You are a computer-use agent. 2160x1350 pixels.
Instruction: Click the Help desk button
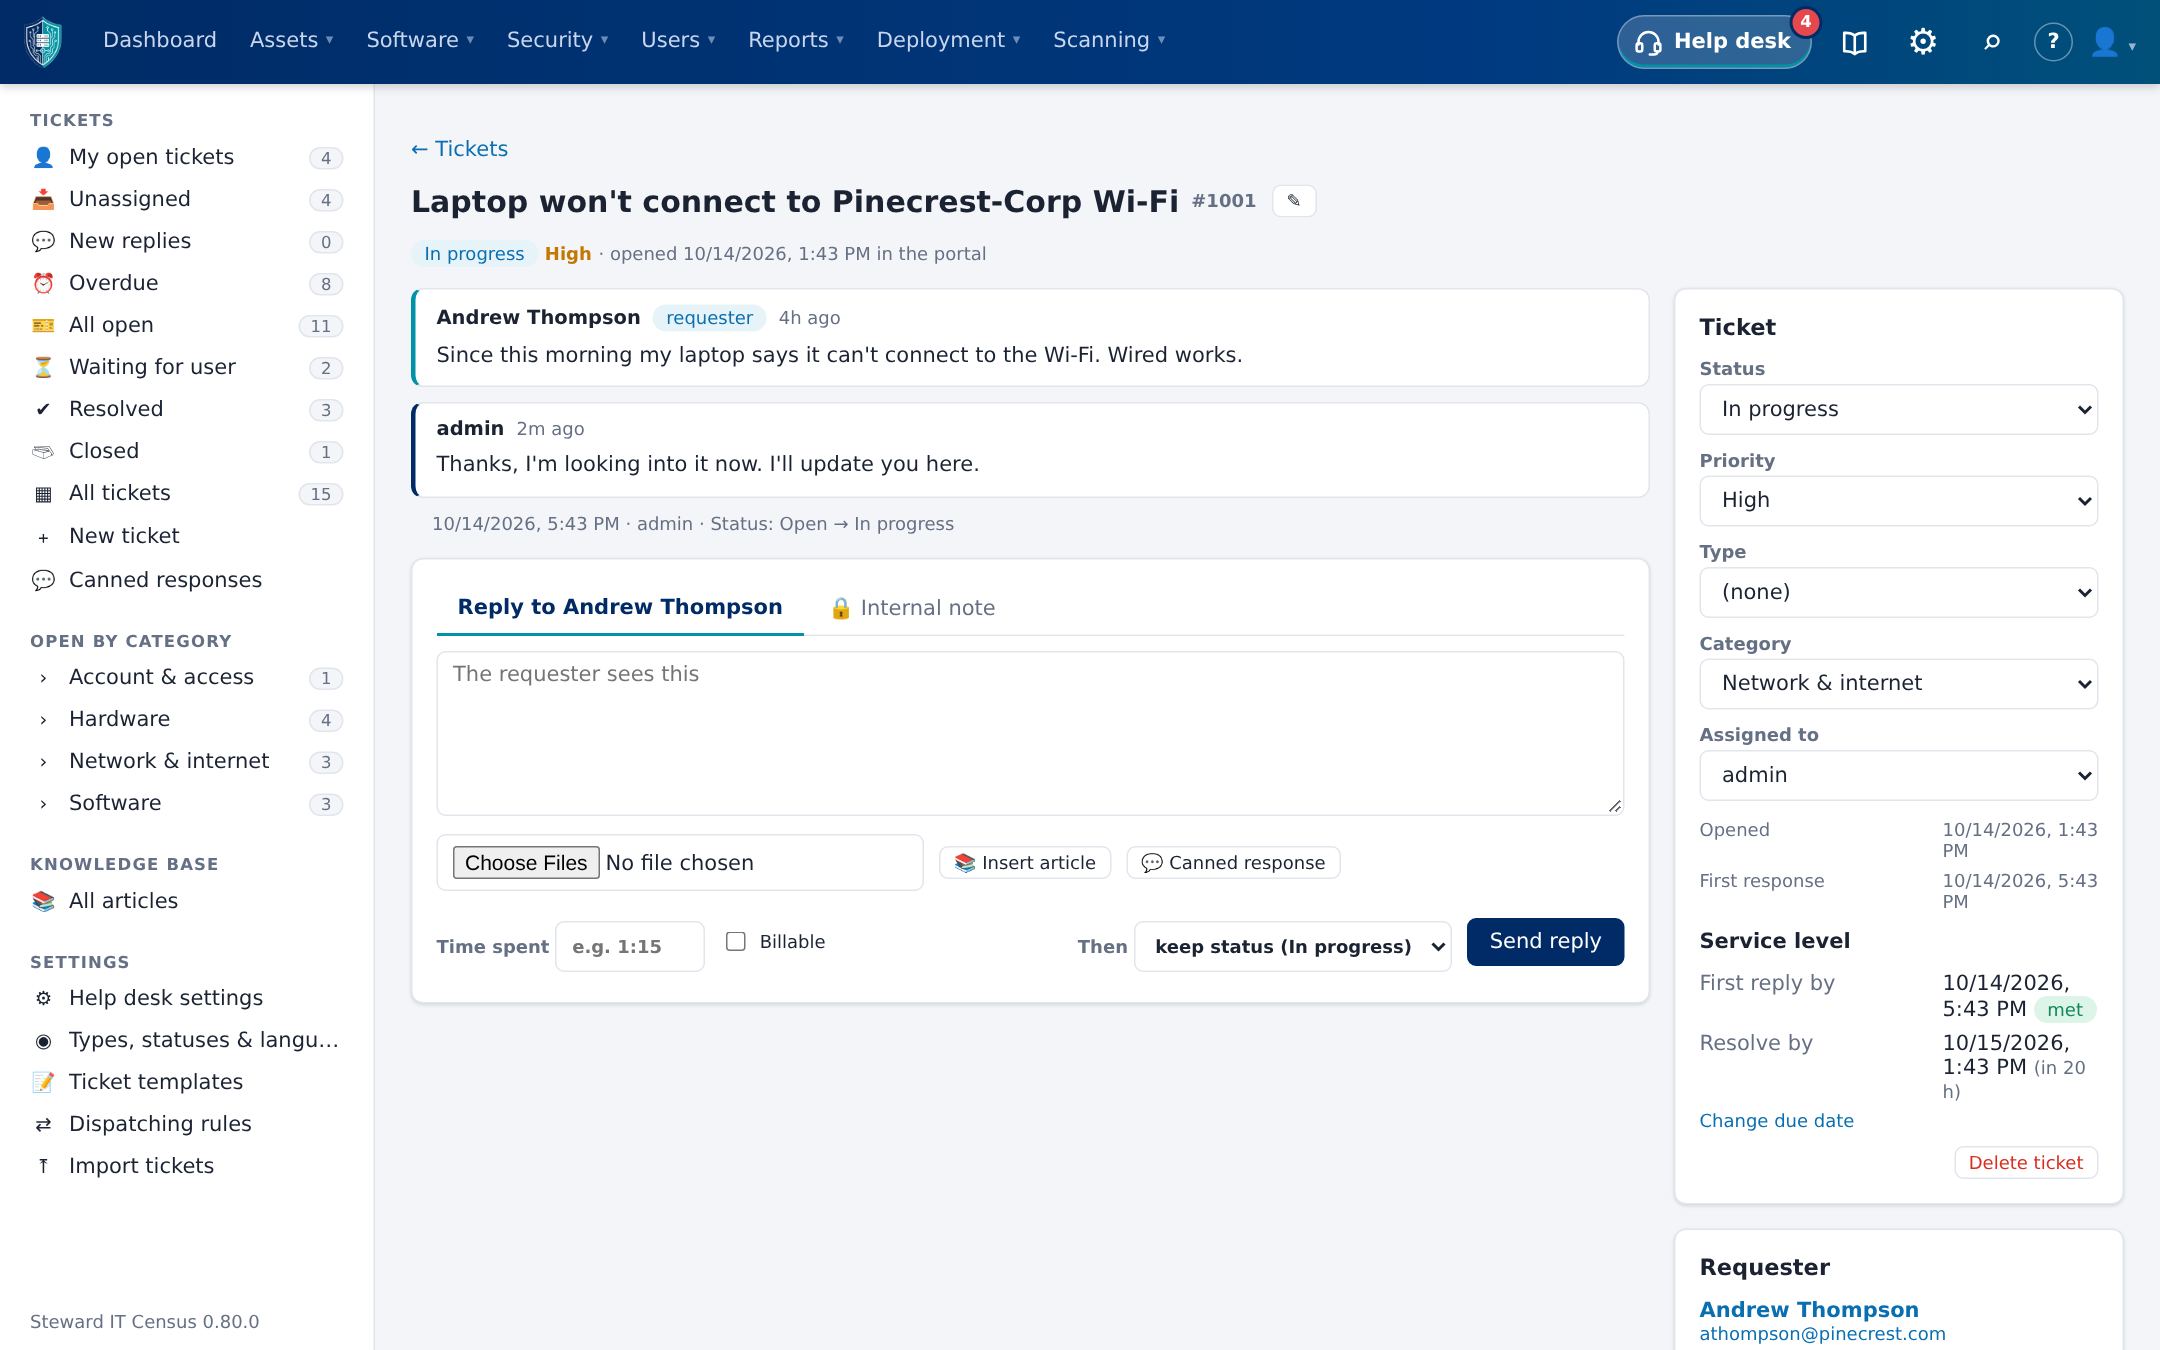coord(1713,42)
